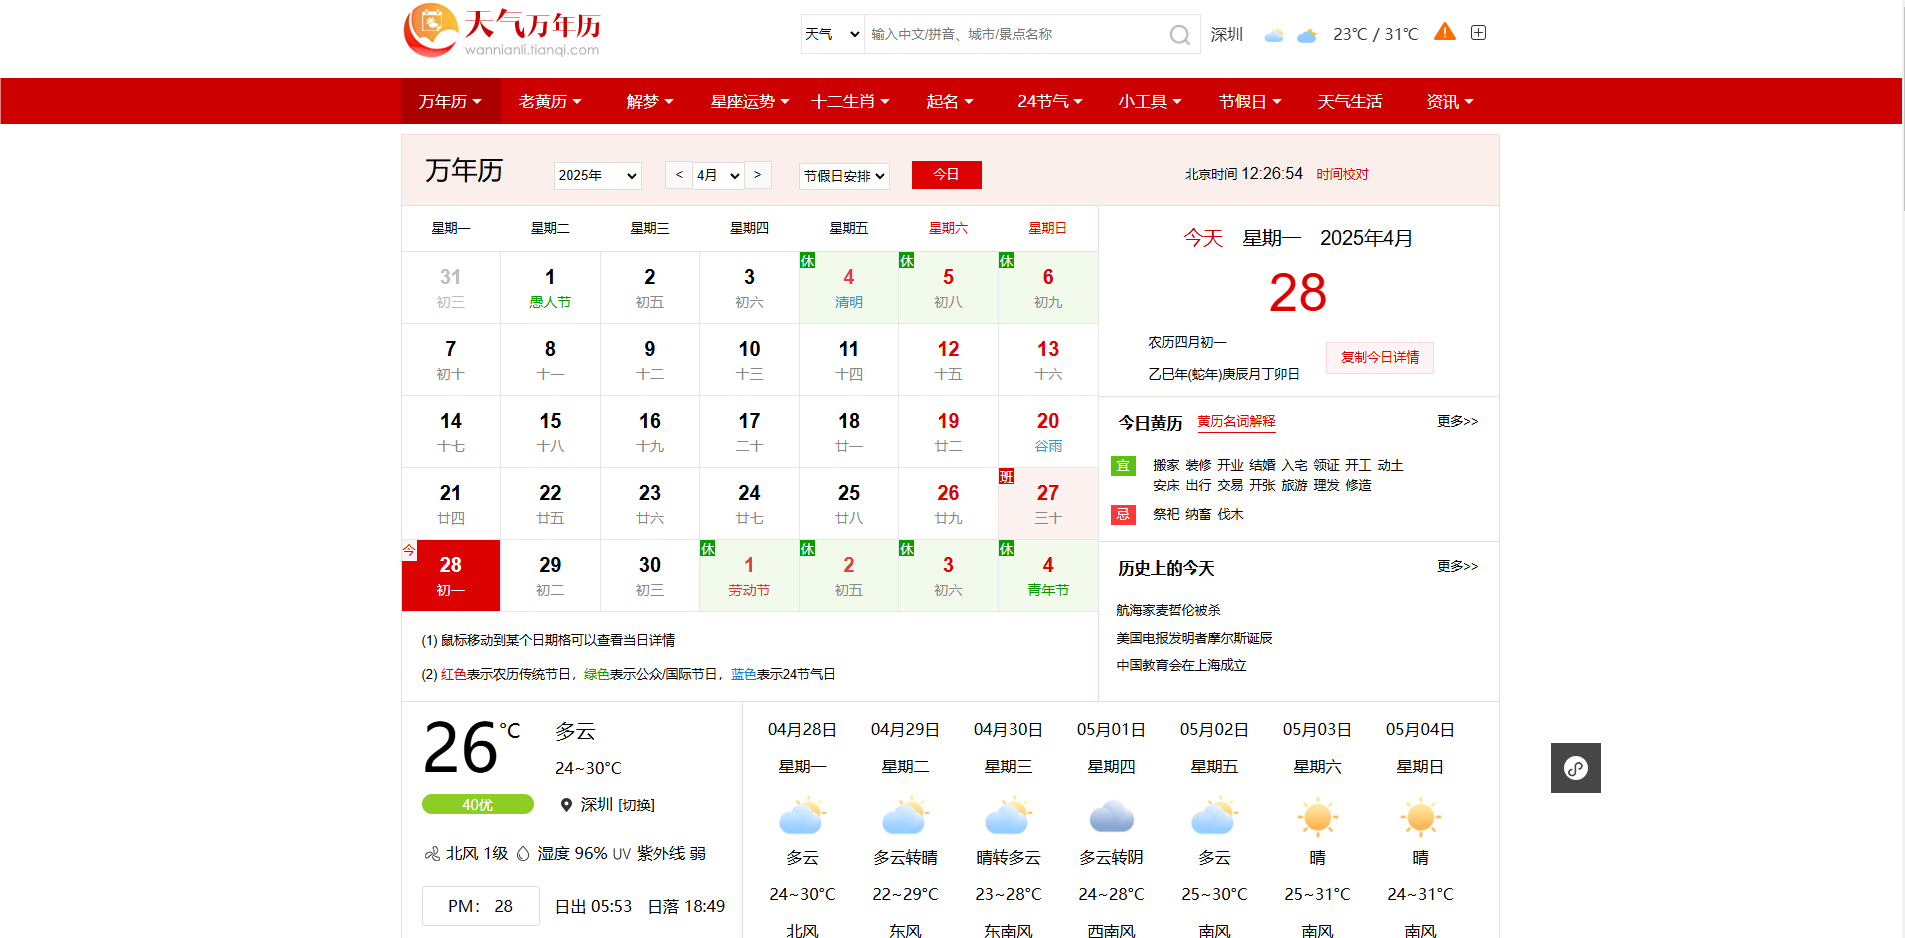1905x938 pixels.
Task: Click the search magnifier icon
Action: point(1179,35)
